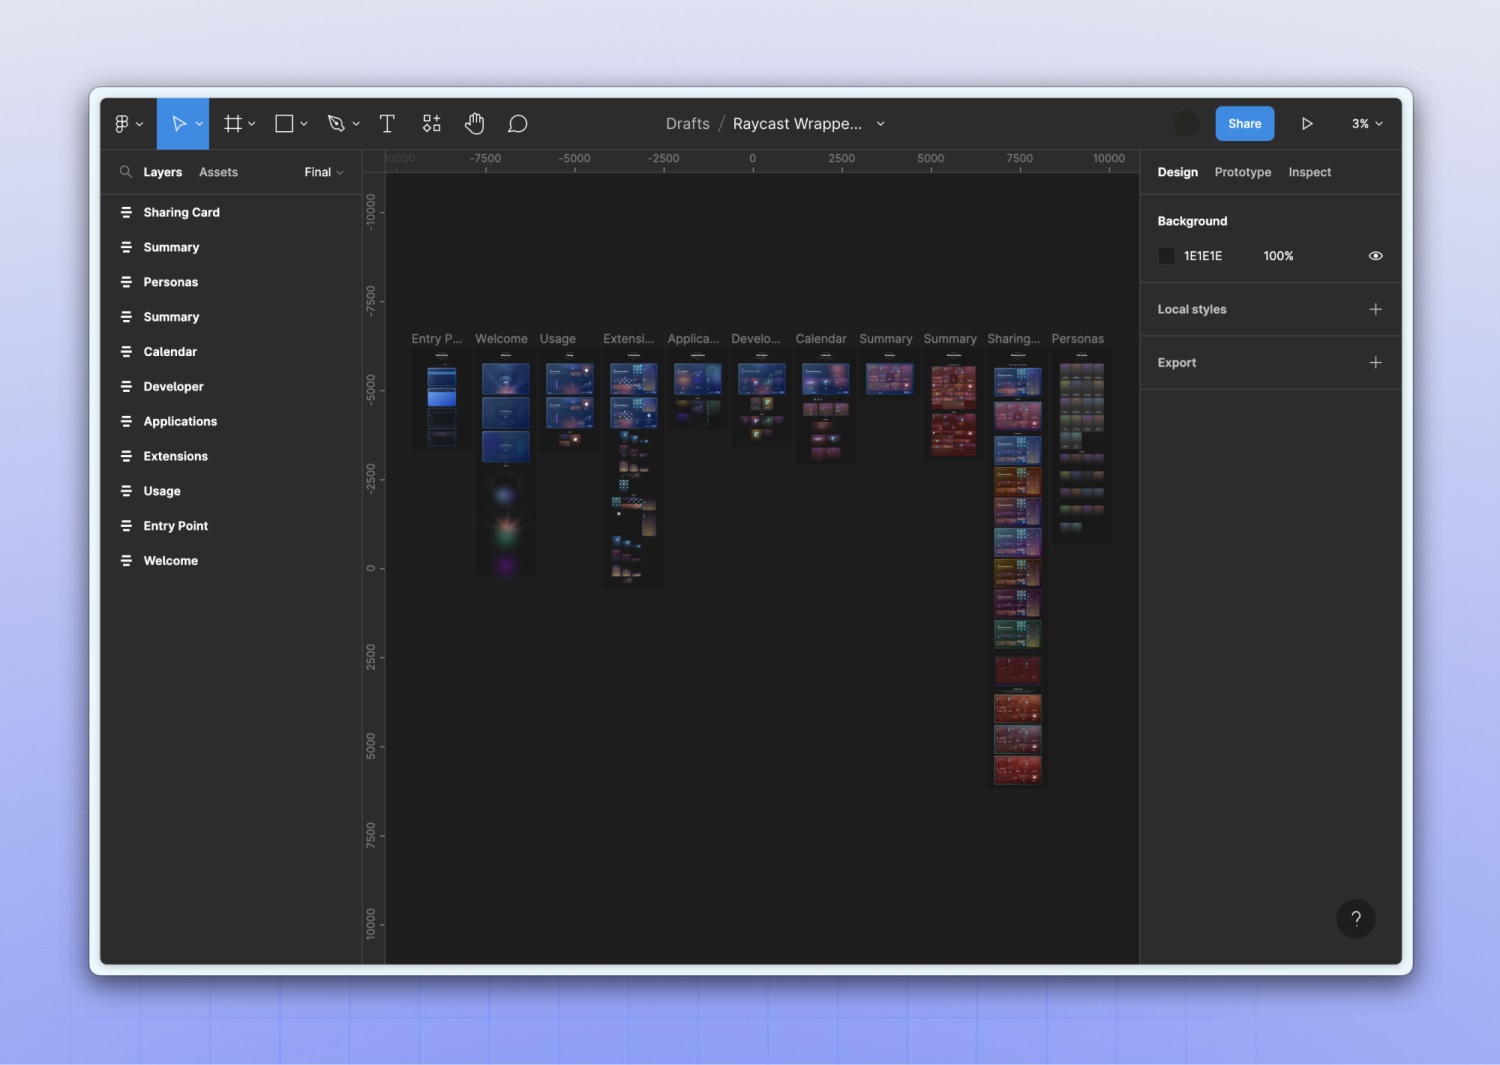The image size is (1500, 1065).
Task: Click the Calendar layer frame icon
Action: tap(126, 352)
